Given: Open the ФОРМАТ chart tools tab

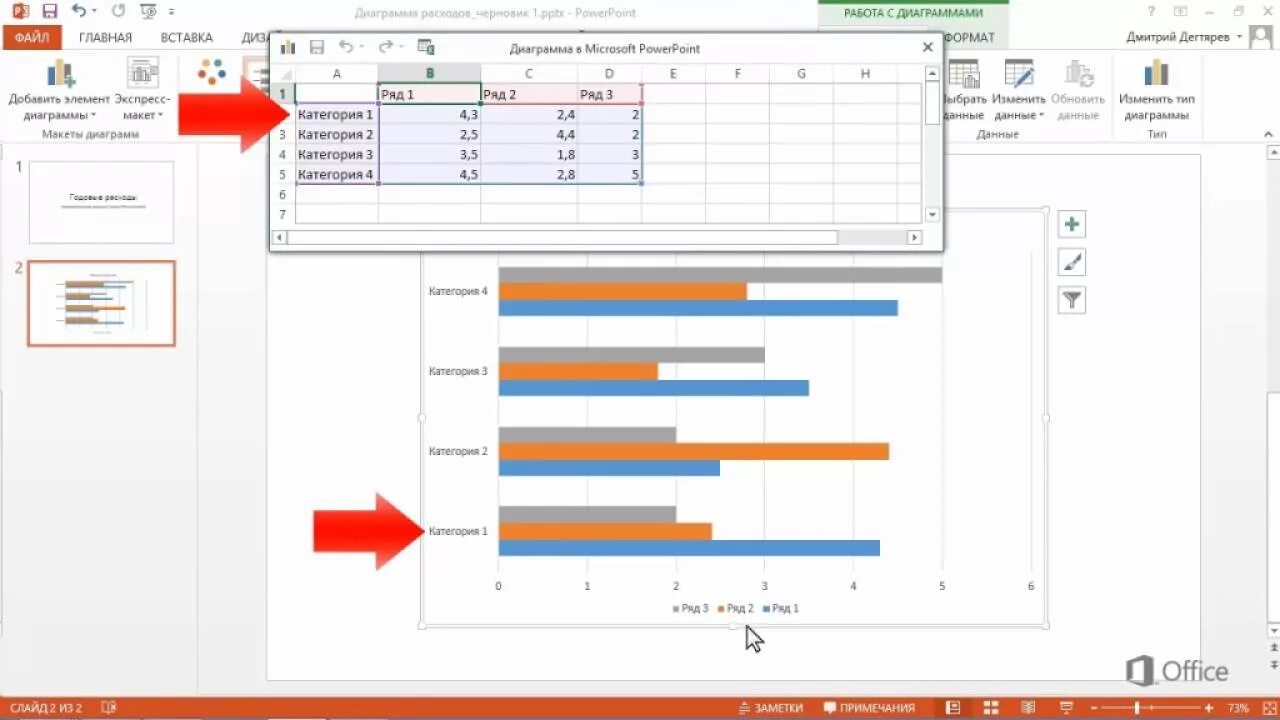Looking at the screenshot, I should [970, 38].
